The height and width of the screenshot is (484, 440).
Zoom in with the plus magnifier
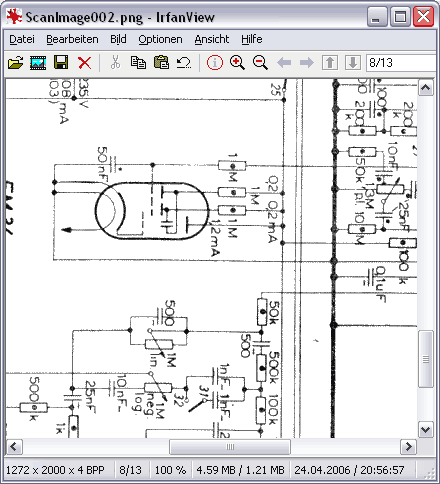pyautogui.click(x=237, y=63)
